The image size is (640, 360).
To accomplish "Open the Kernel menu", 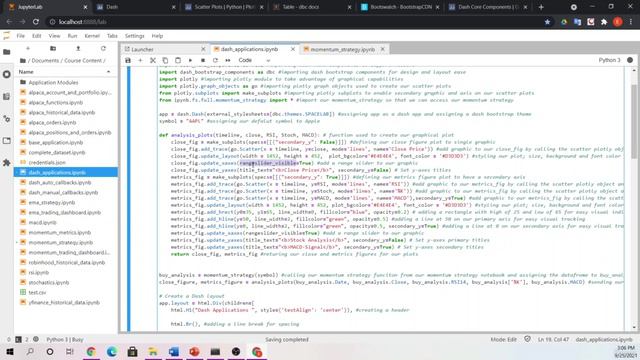I will [92, 36].
